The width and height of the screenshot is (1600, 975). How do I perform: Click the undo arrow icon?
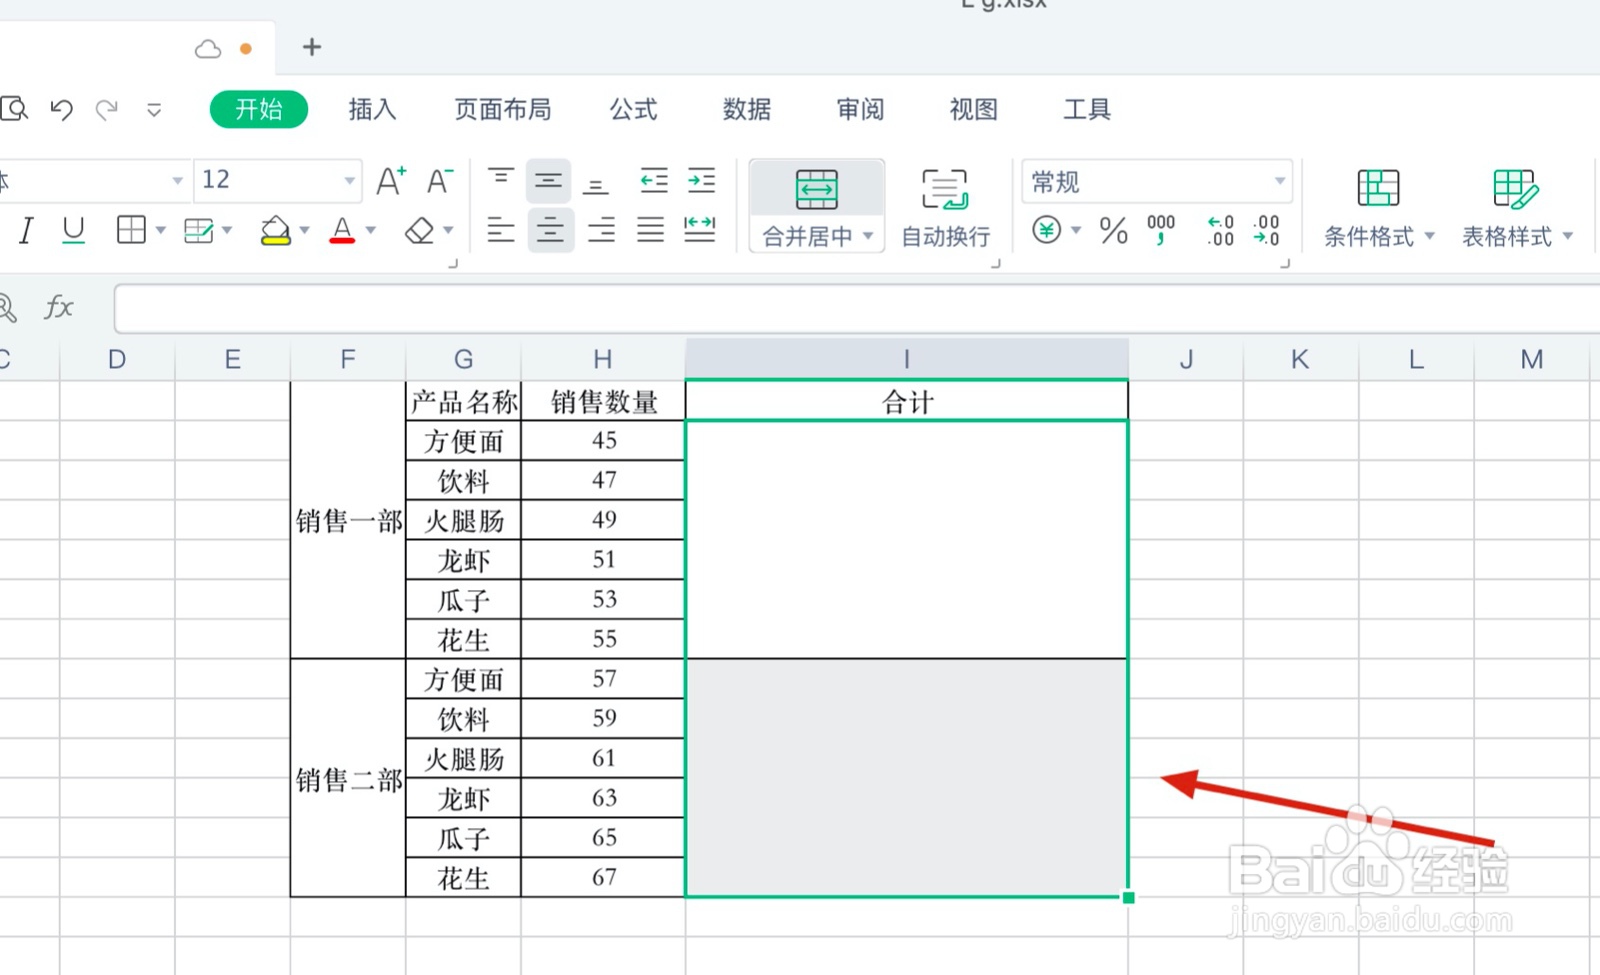[62, 109]
